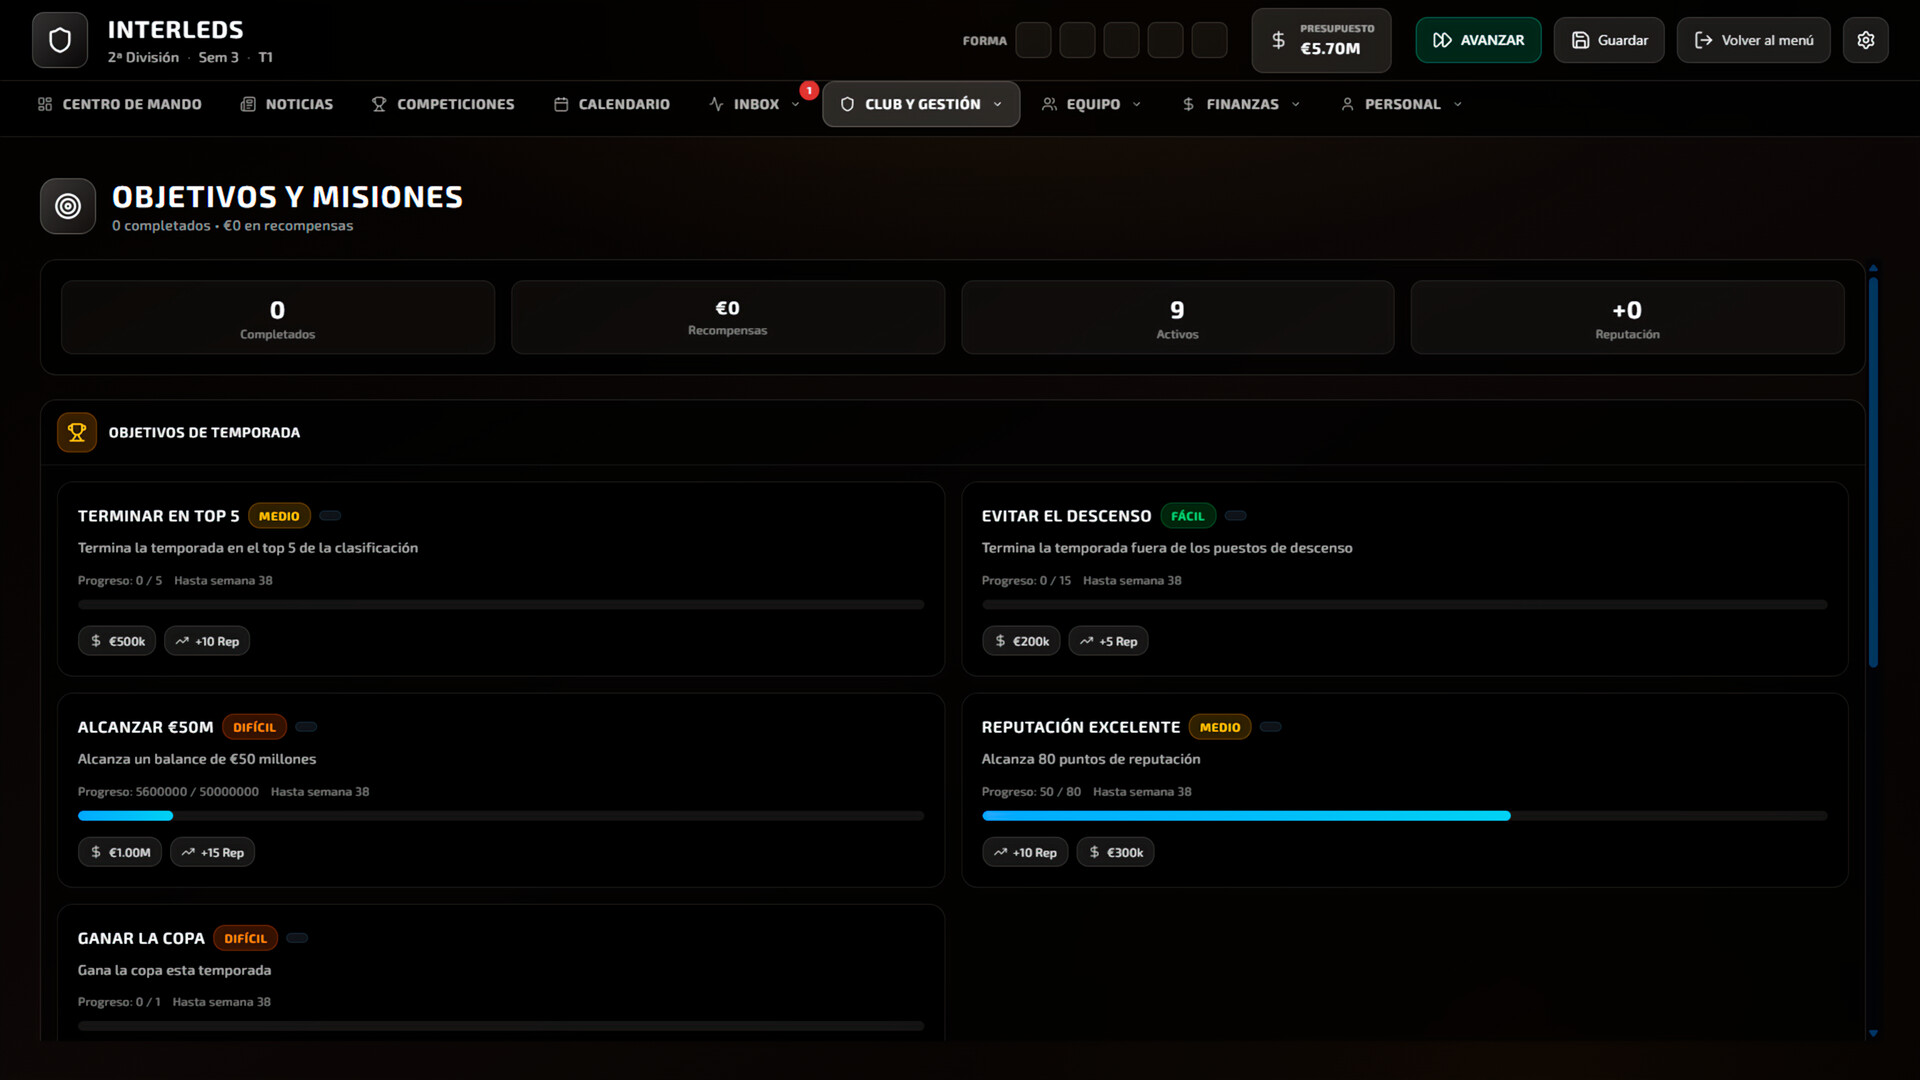Click the INTERLEDS club shield icon
This screenshot has width=1920, height=1080.
59,40
